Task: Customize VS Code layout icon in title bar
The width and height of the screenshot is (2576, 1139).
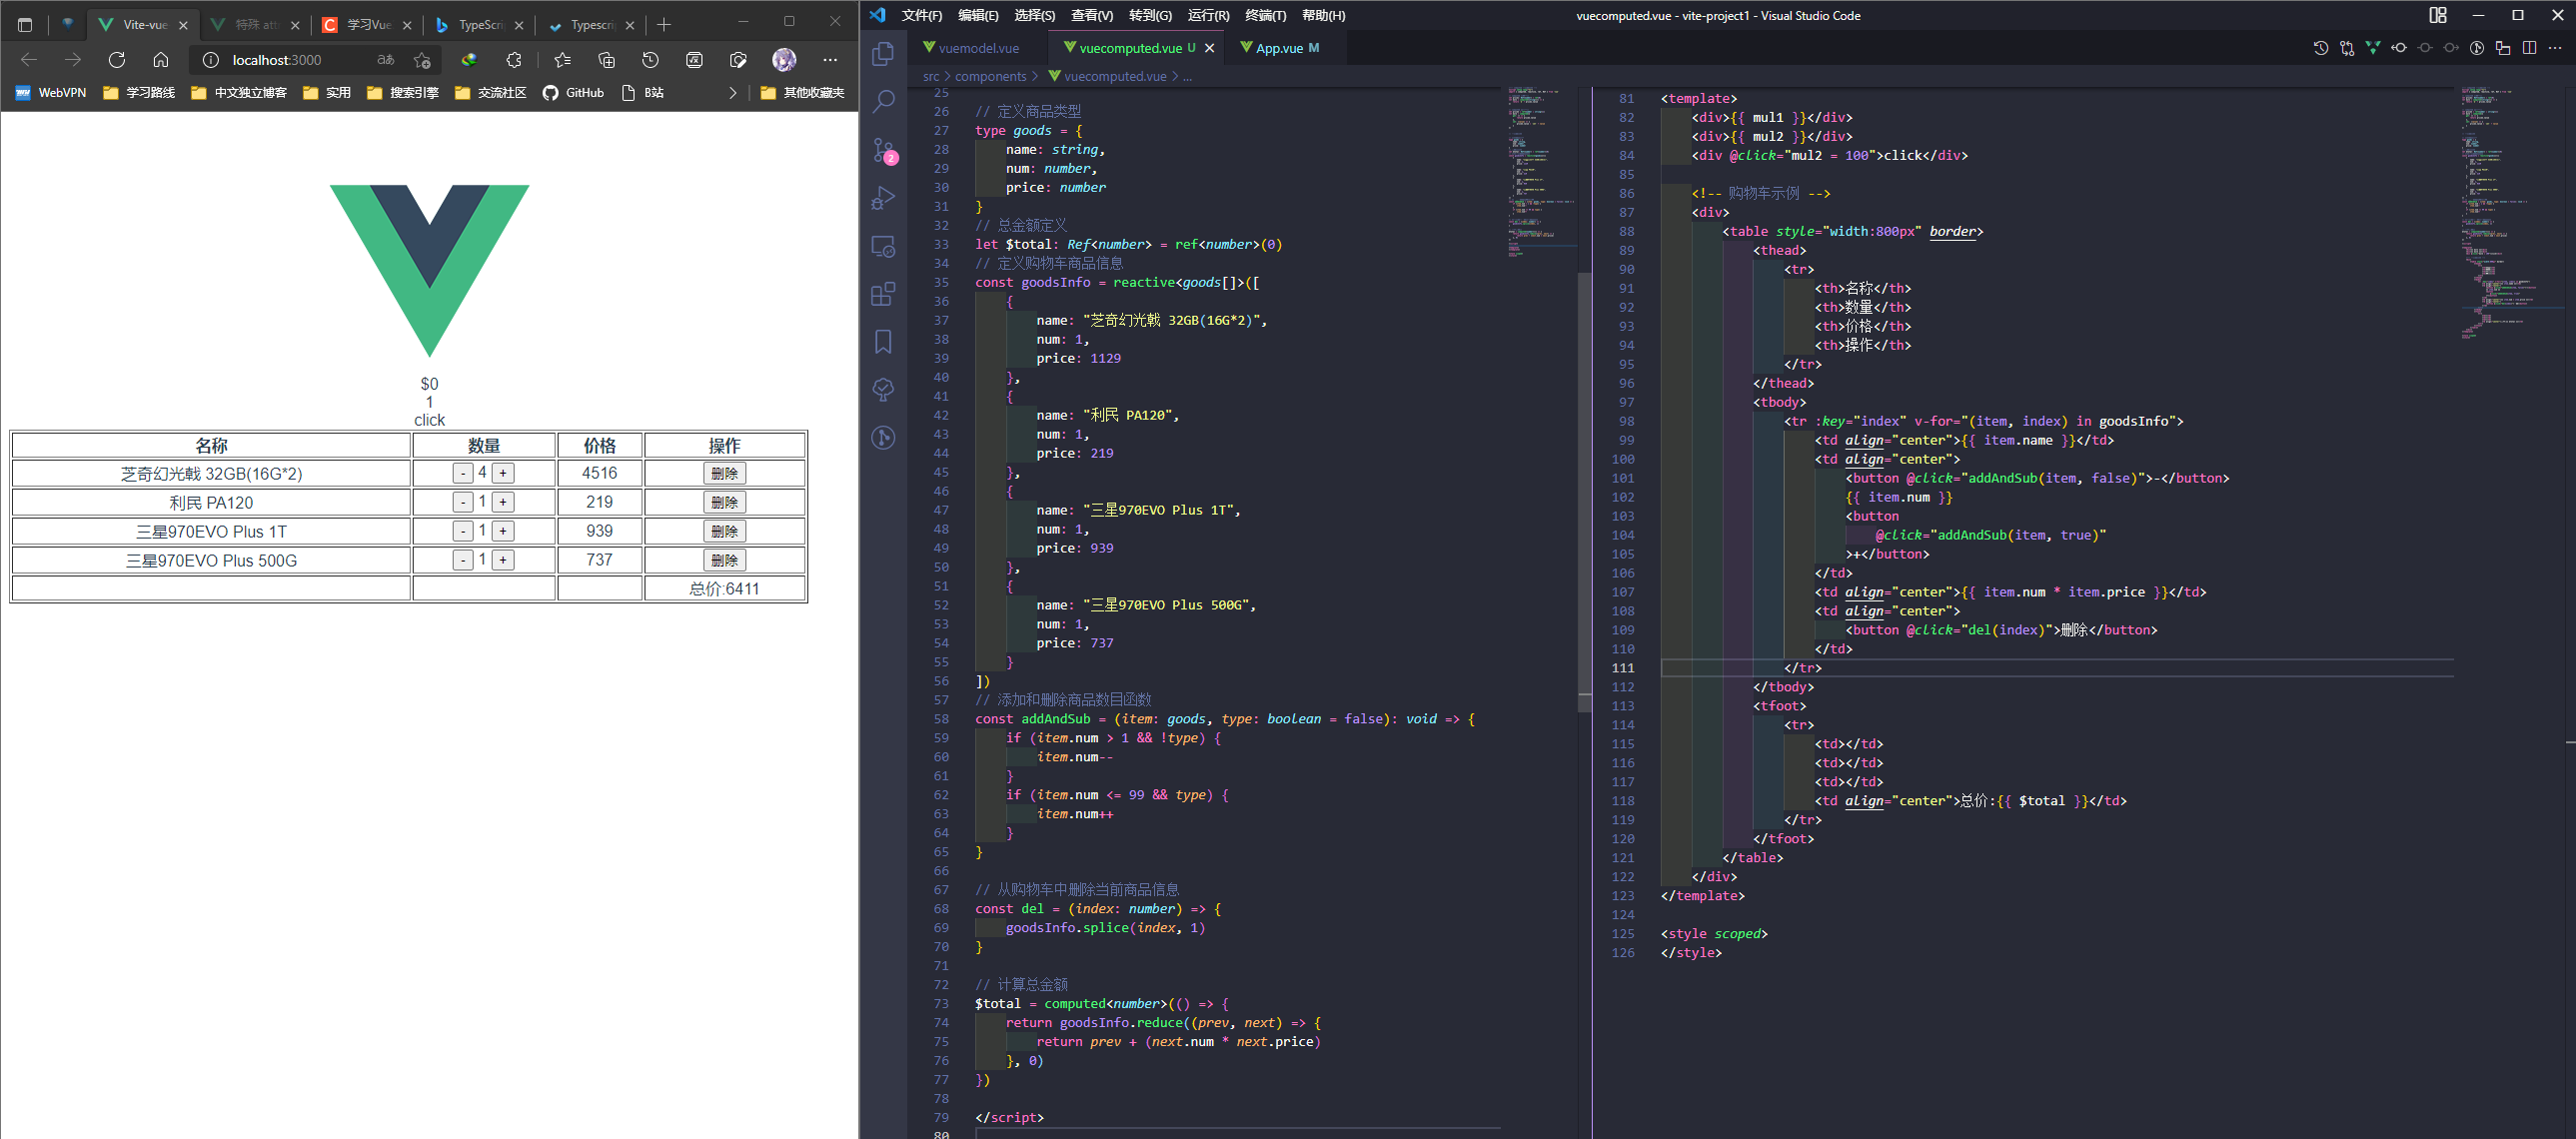Action: (2438, 15)
